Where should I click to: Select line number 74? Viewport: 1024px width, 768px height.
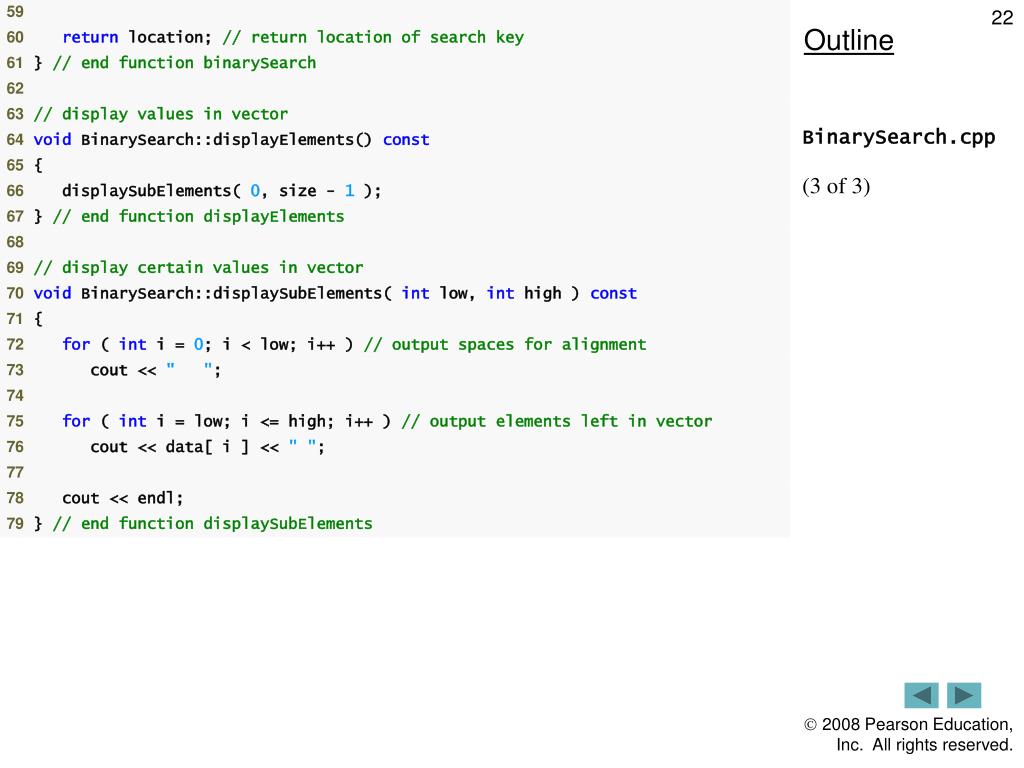[x=15, y=395]
